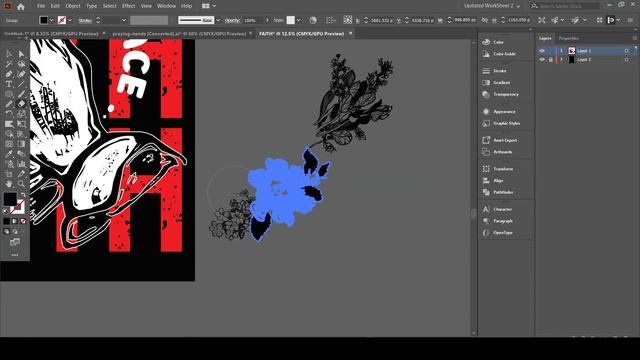
Task: Open the stroke weight dropdown
Action: 124,20
